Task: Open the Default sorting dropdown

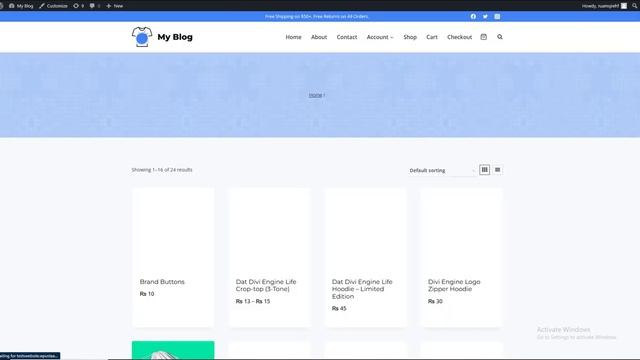Action: [442, 170]
